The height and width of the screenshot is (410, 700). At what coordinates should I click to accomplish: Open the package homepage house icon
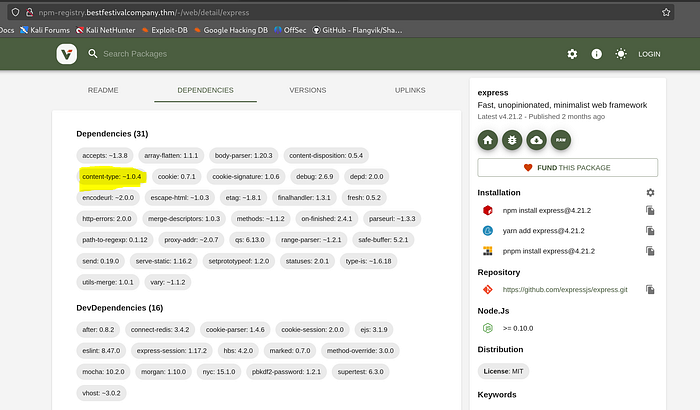point(488,140)
